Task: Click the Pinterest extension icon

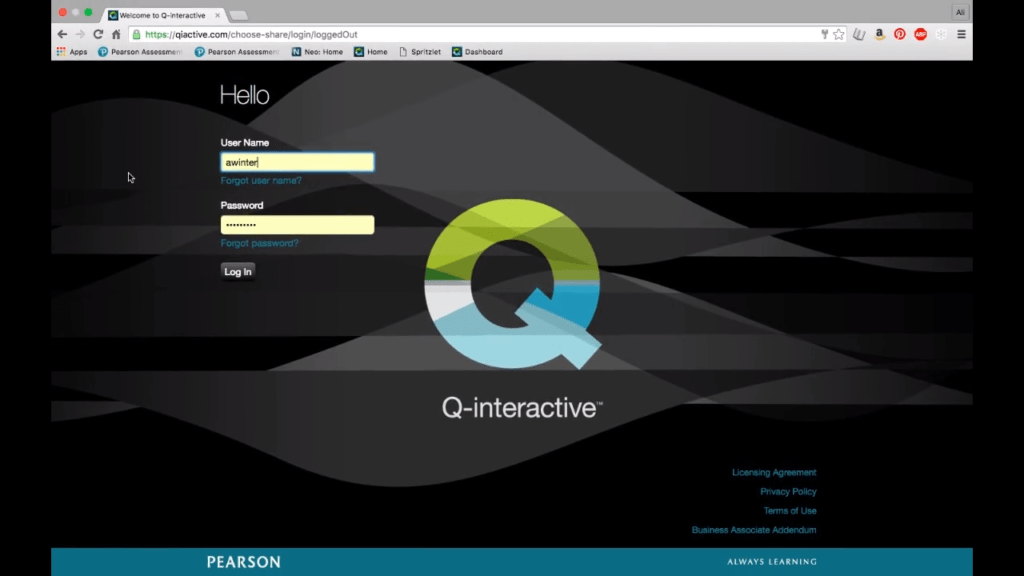Action: (900, 34)
